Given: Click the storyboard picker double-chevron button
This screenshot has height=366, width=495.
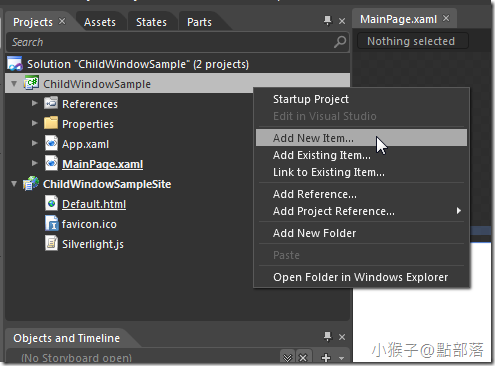Looking at the screenshot, I should coord(287,358).
